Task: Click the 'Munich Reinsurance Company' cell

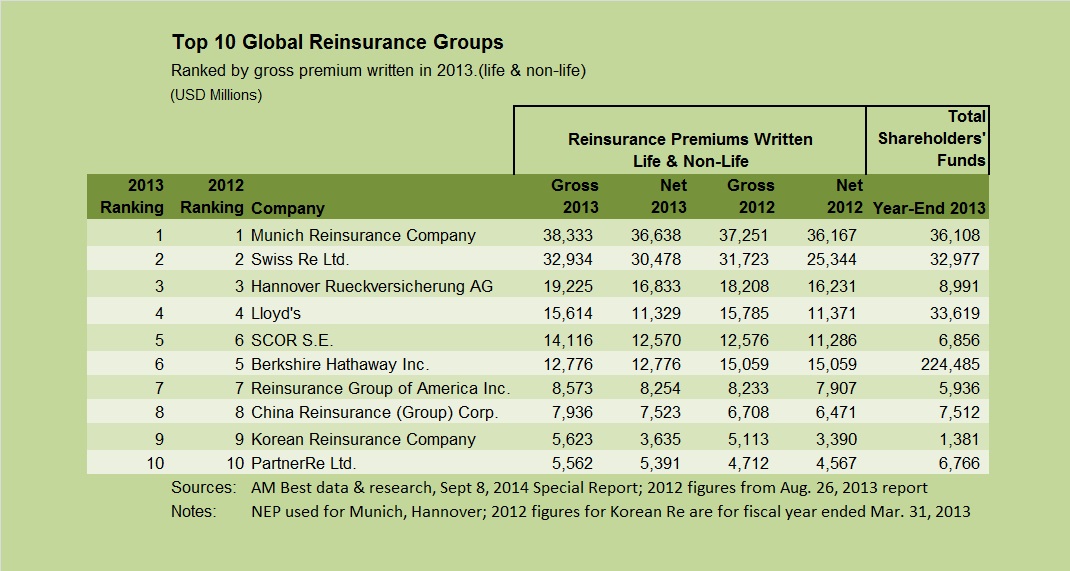Action: [x=363, y=235]
